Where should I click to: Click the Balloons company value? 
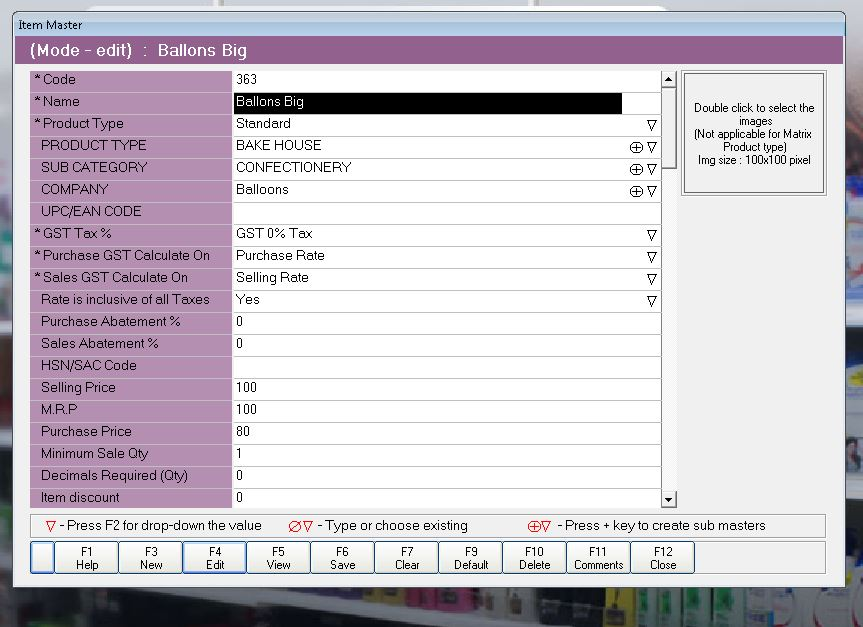262,189
